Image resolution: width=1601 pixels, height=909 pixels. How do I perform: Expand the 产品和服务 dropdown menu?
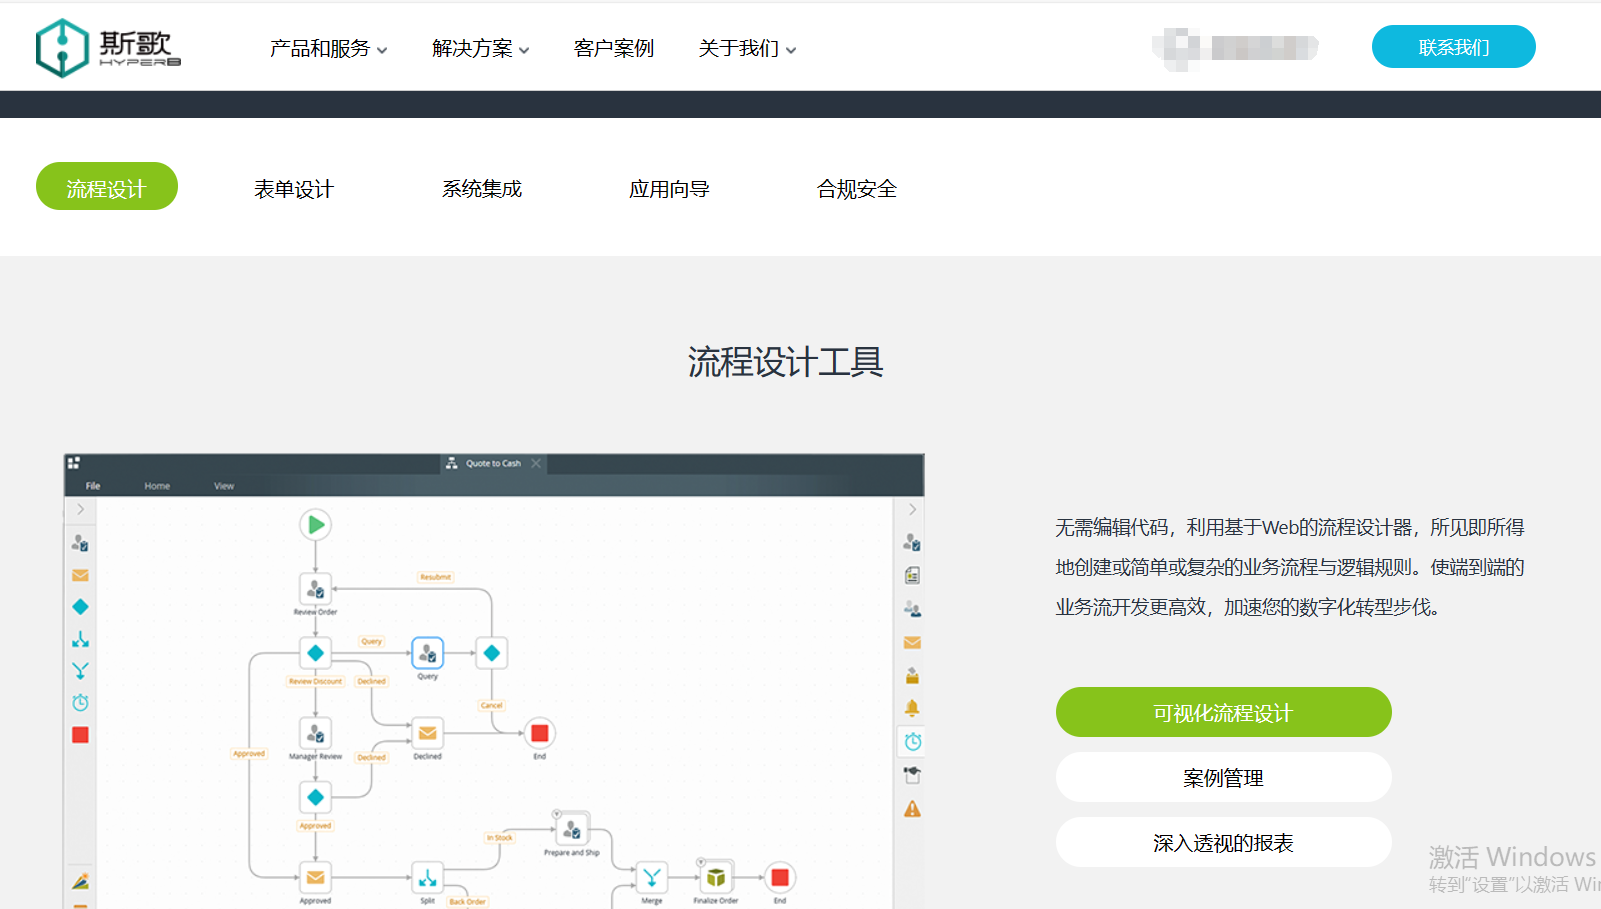coord(327,47)
